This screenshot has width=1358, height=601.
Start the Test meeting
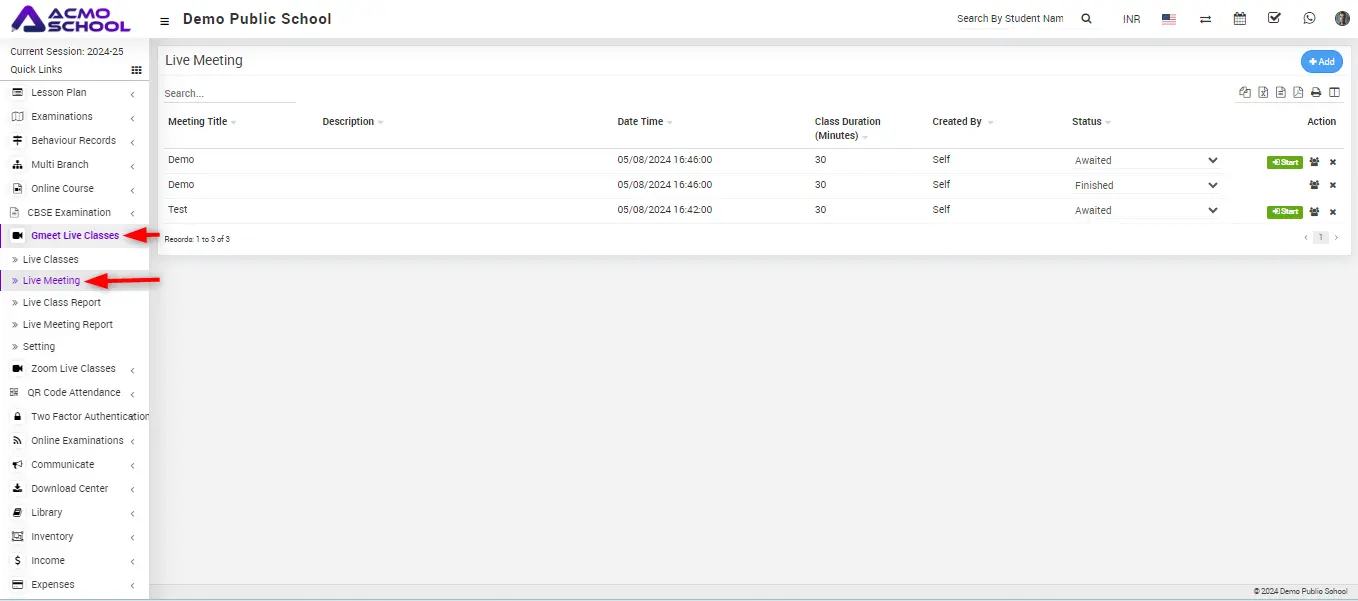(1284, 212)
